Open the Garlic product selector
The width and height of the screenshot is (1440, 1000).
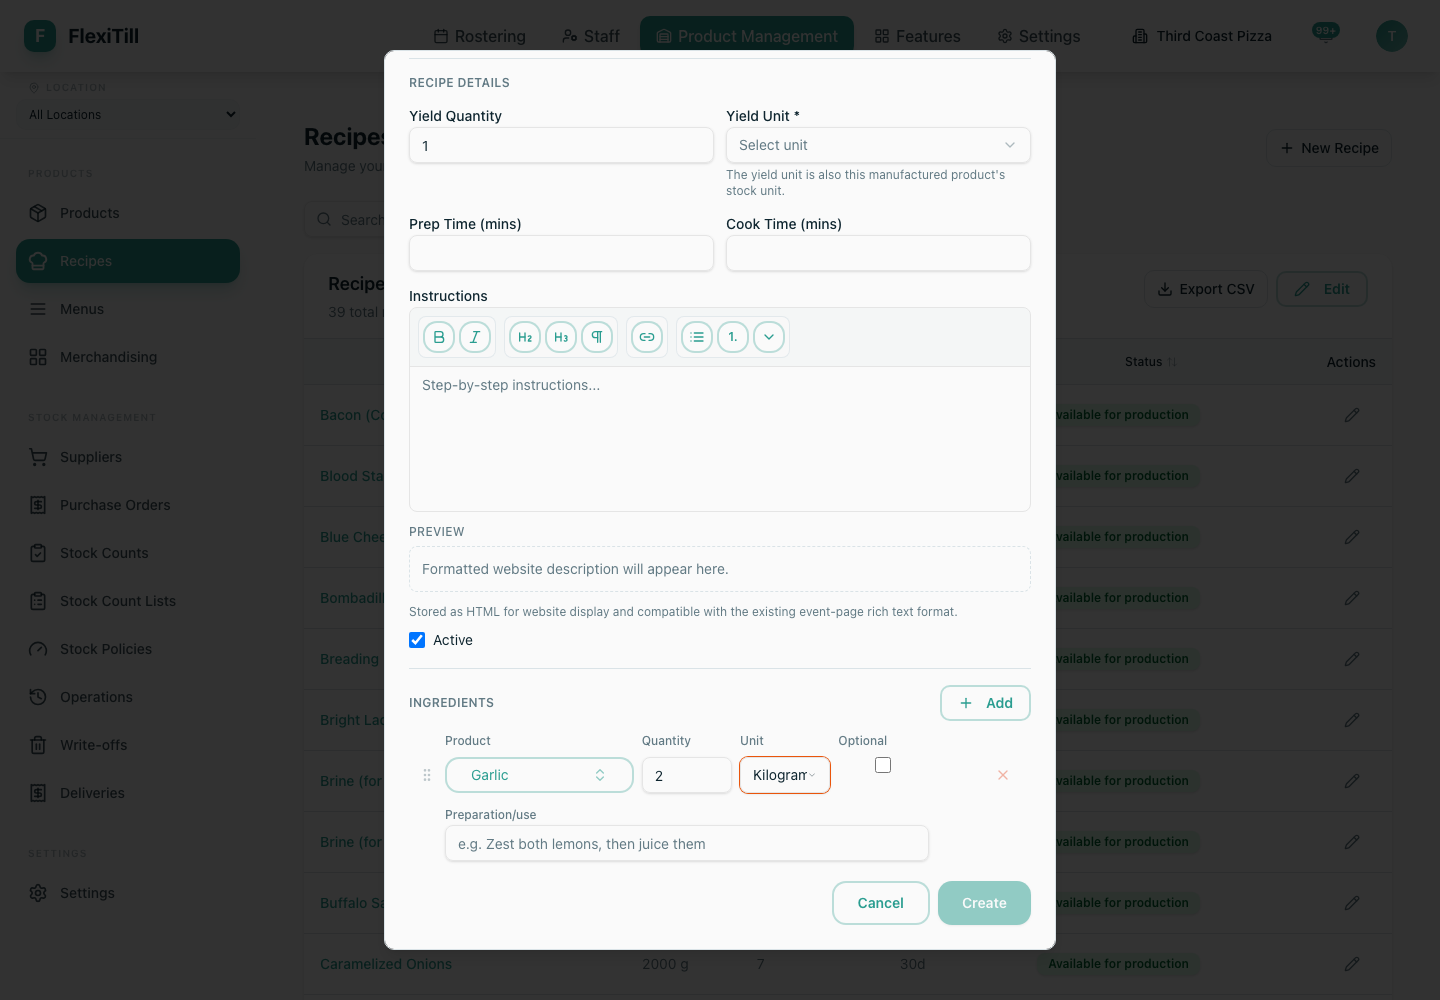[539, 775]
